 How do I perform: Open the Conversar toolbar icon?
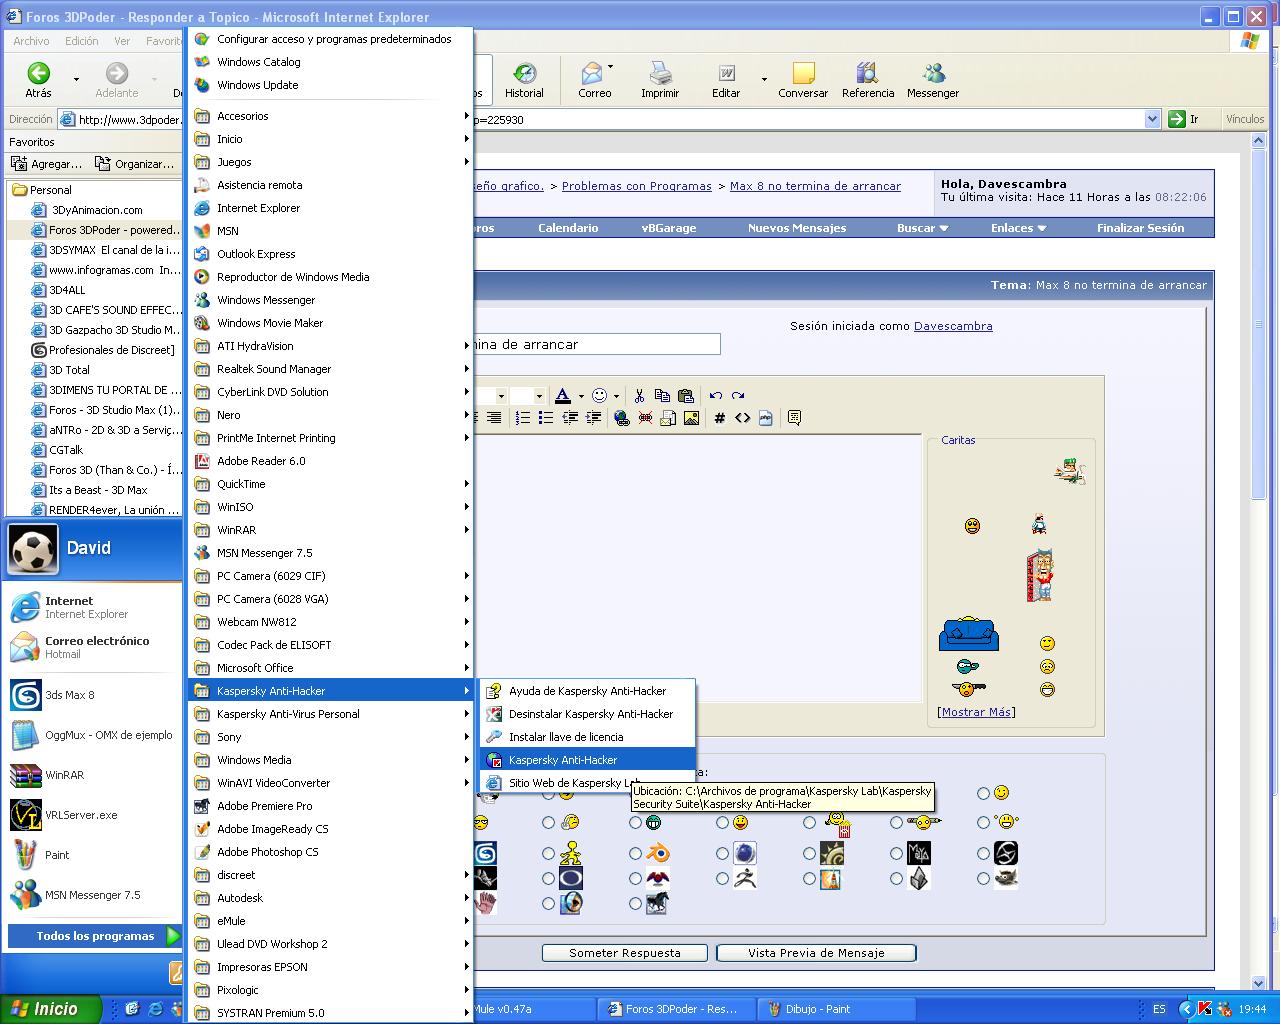[x=803, y=80]
